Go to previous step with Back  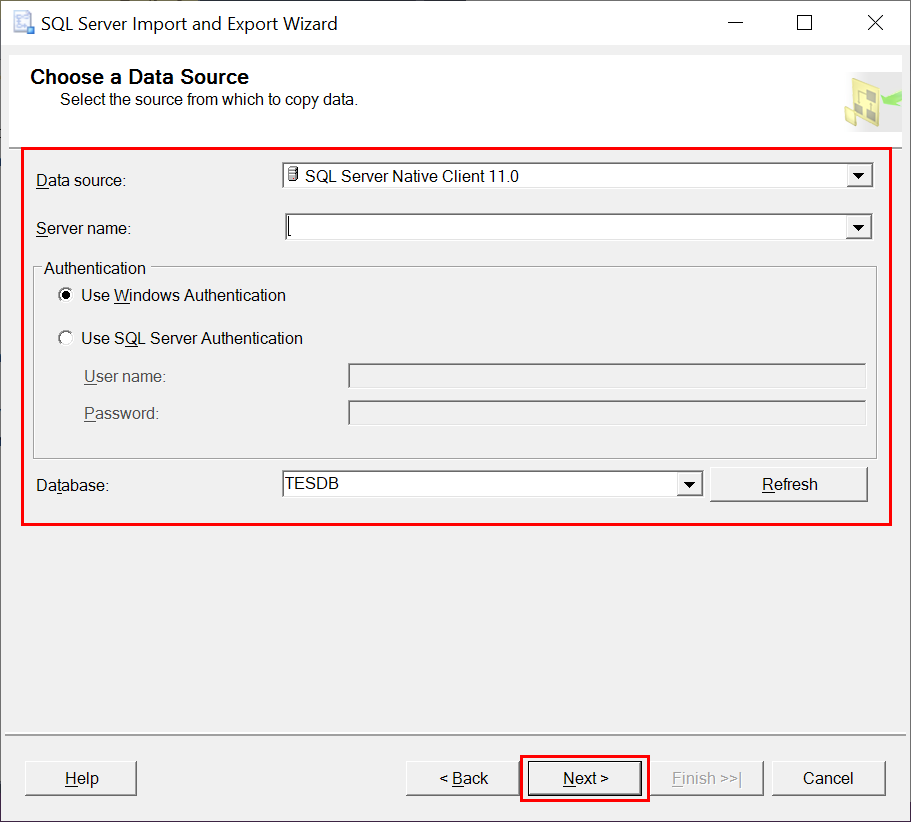pyautogui.click(x=463, y=778)
